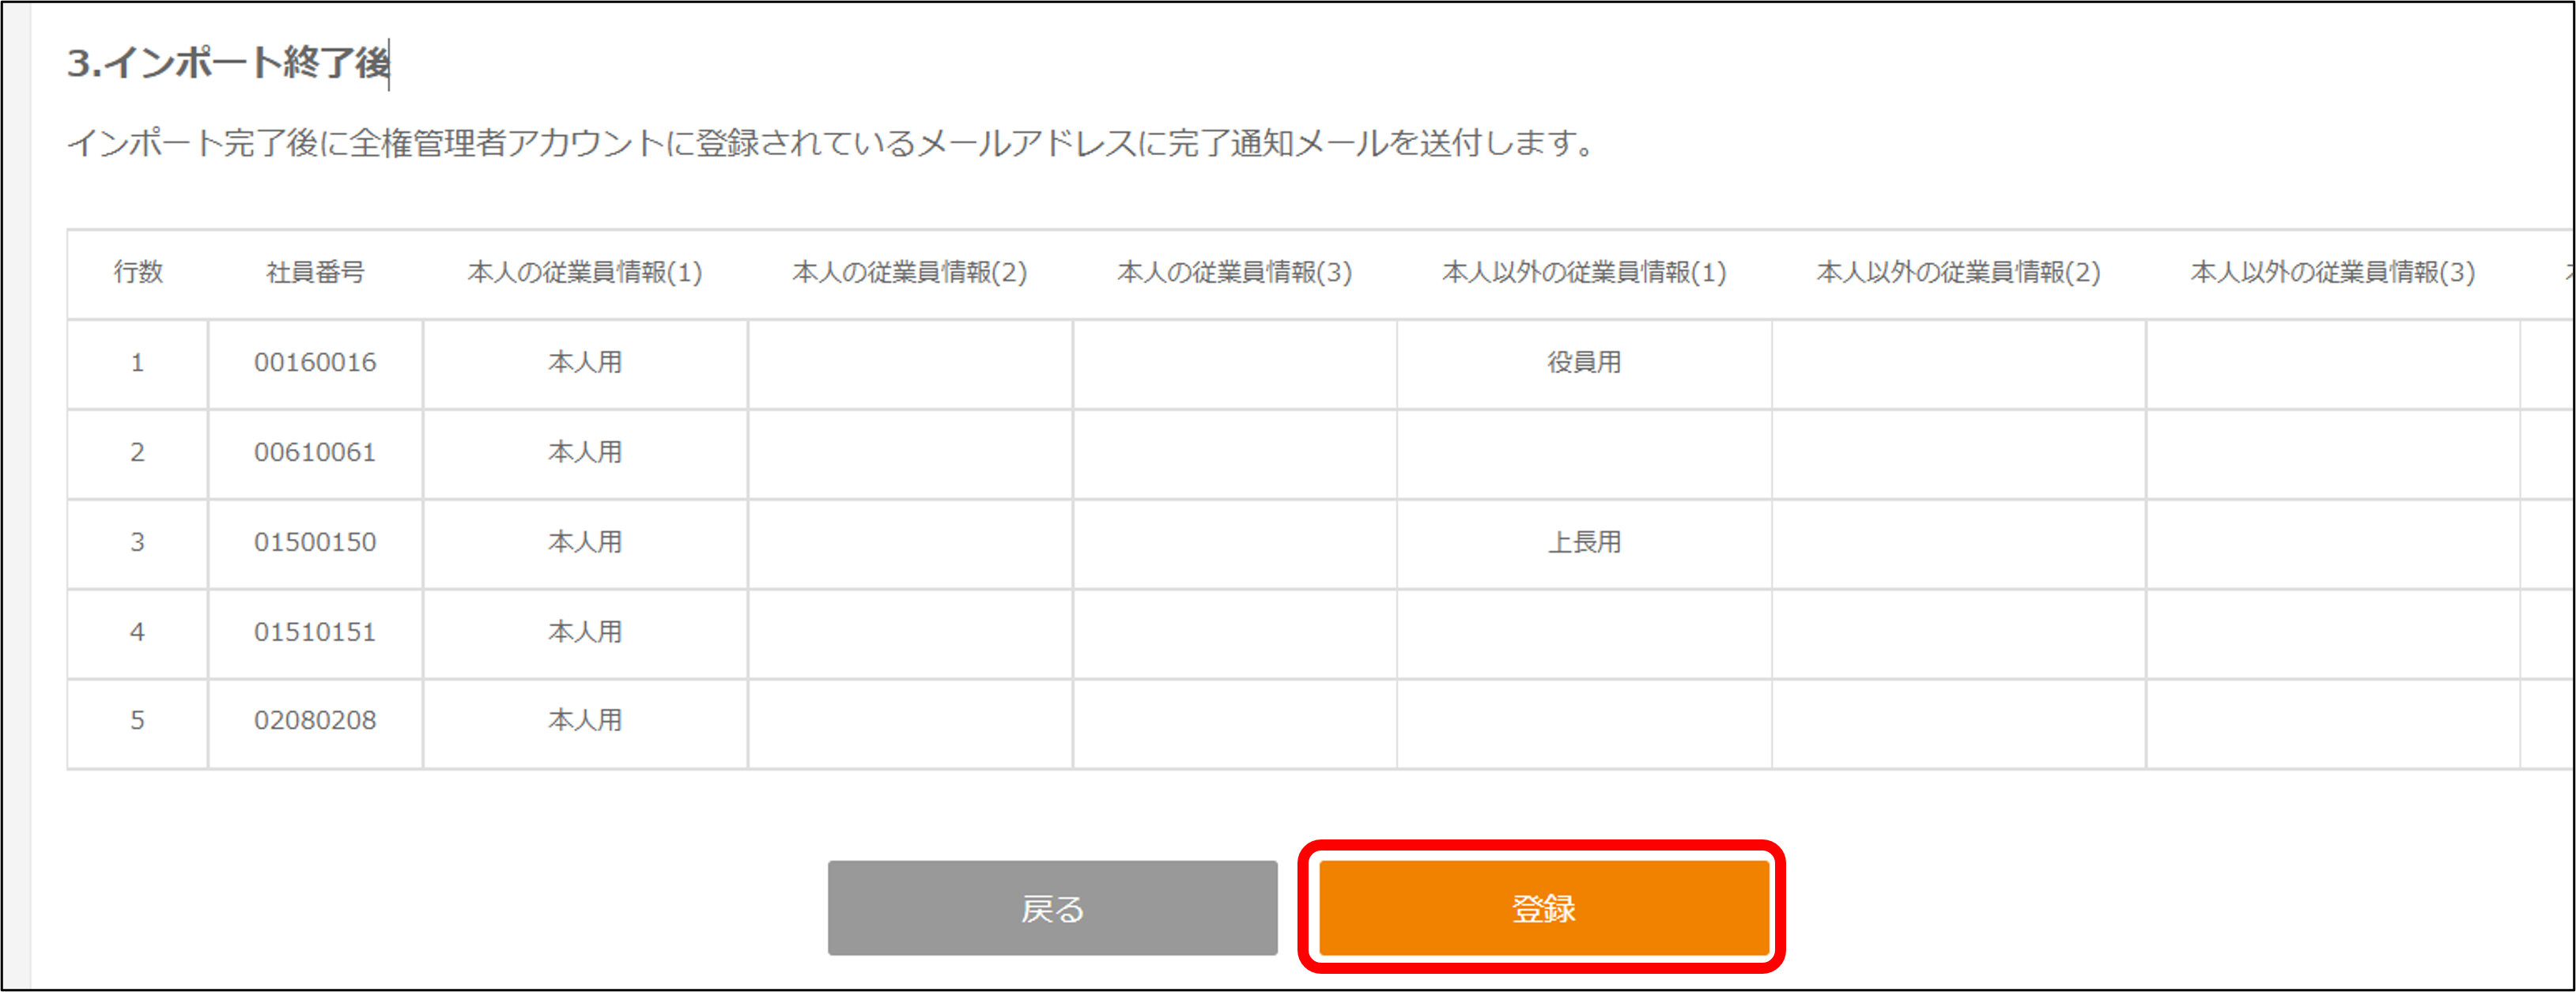The image size is (2576, 992).
Task: Select the 本人の従業員情報(1) header
Action: (585, 272)
